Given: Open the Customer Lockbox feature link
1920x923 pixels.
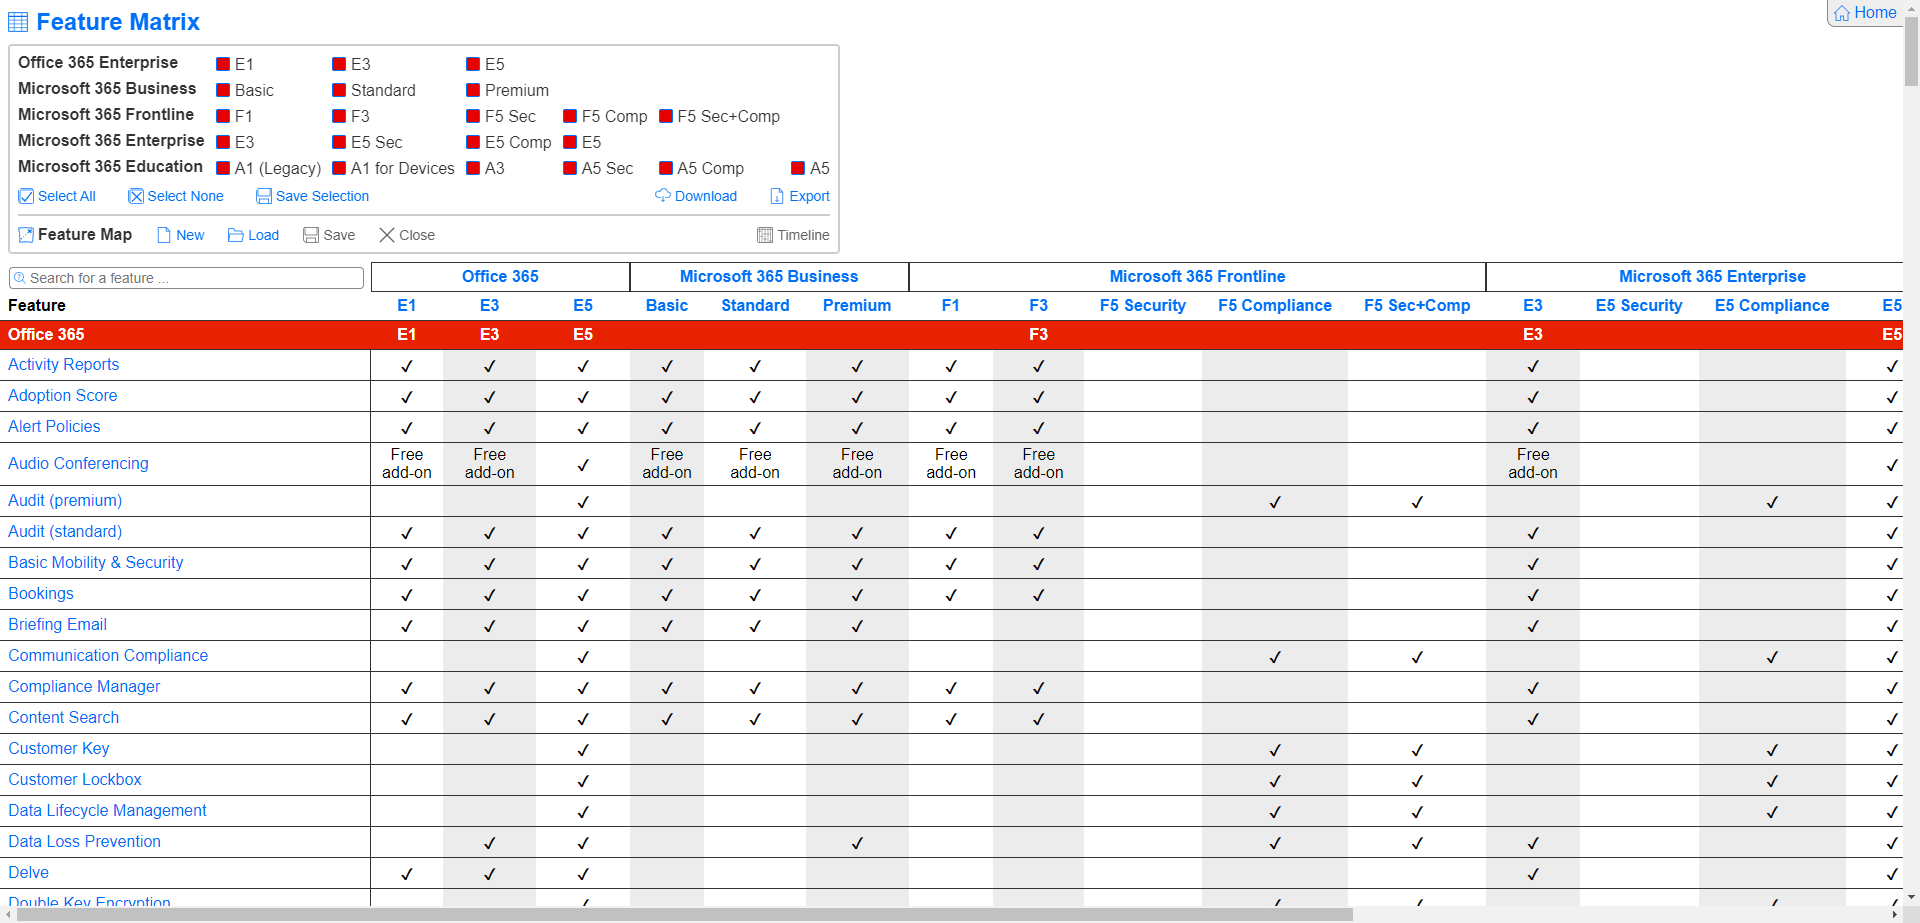Looking at the screenshot, I should tap(75, 780).
